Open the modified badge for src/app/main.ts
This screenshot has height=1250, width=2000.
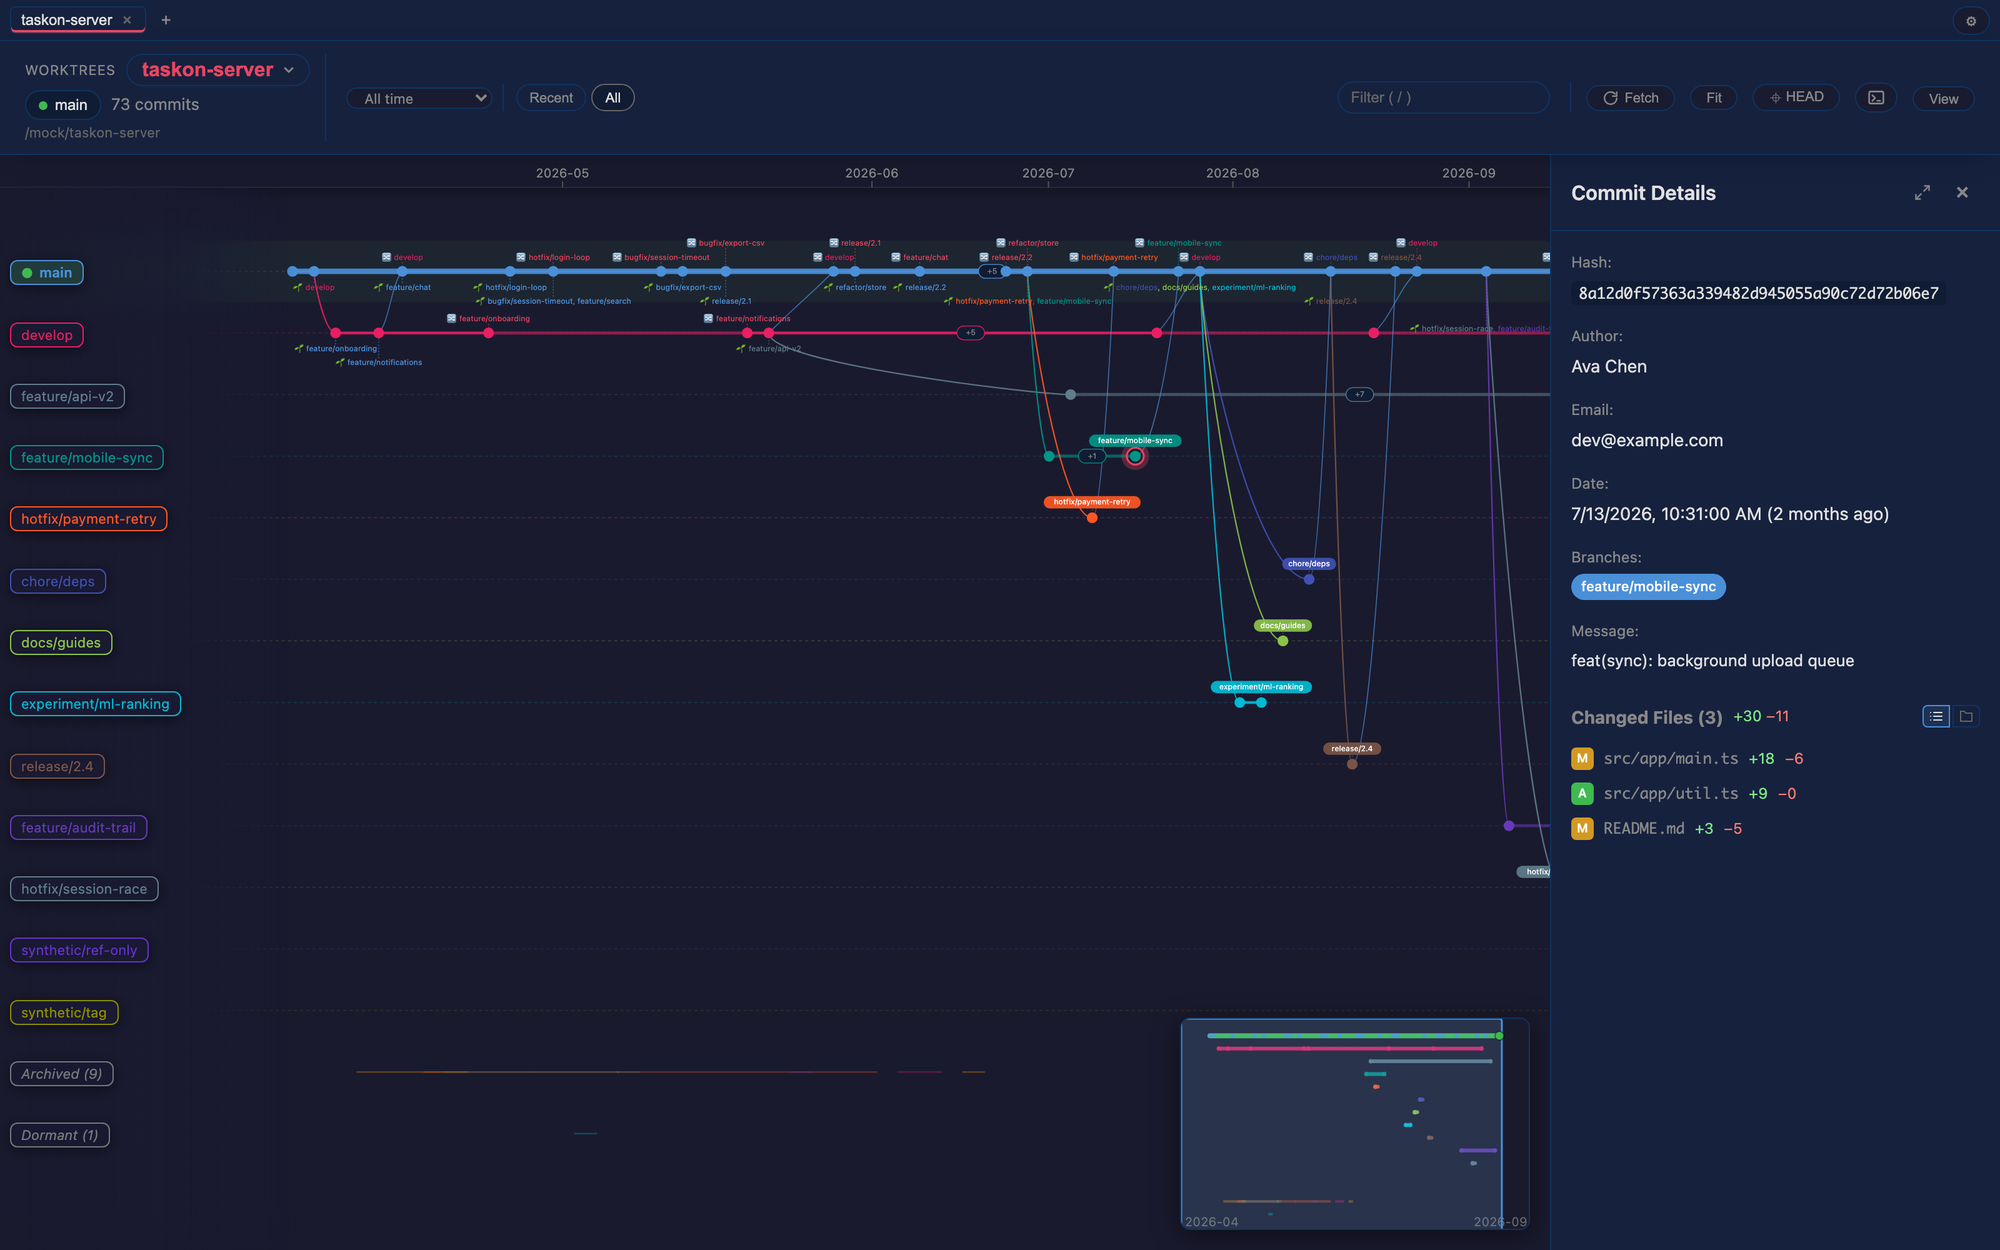1582,759
